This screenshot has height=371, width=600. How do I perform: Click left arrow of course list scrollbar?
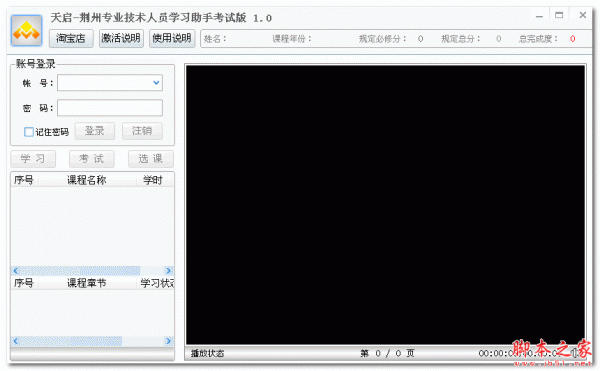[x=15, y=271]
